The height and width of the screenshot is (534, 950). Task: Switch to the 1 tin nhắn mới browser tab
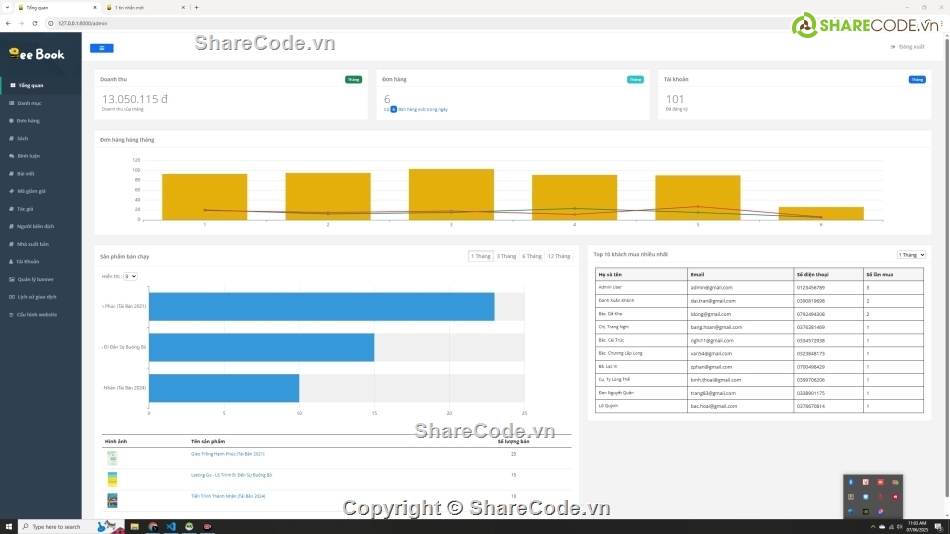(145, 7)
